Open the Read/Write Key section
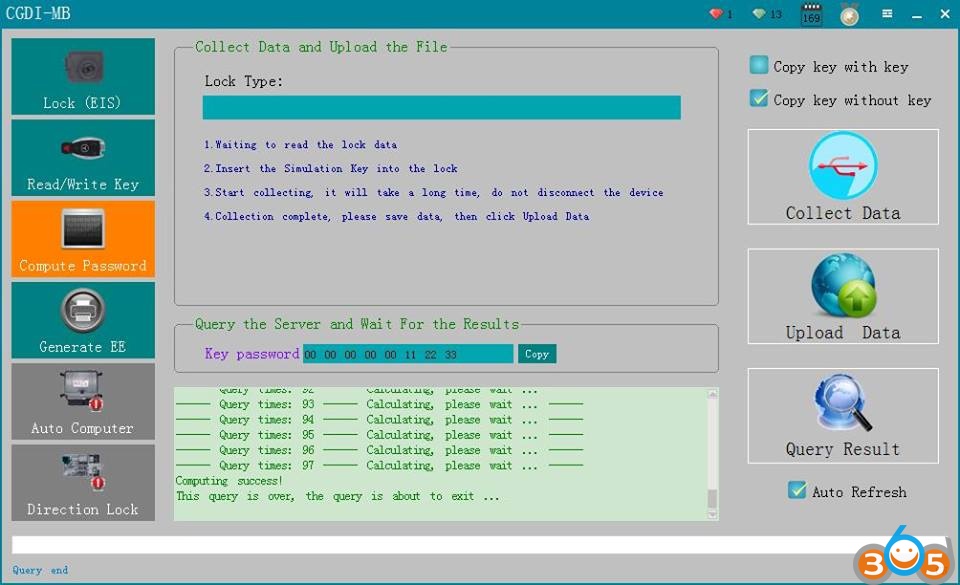Screen dimensions: 960x585 [83, 158]
